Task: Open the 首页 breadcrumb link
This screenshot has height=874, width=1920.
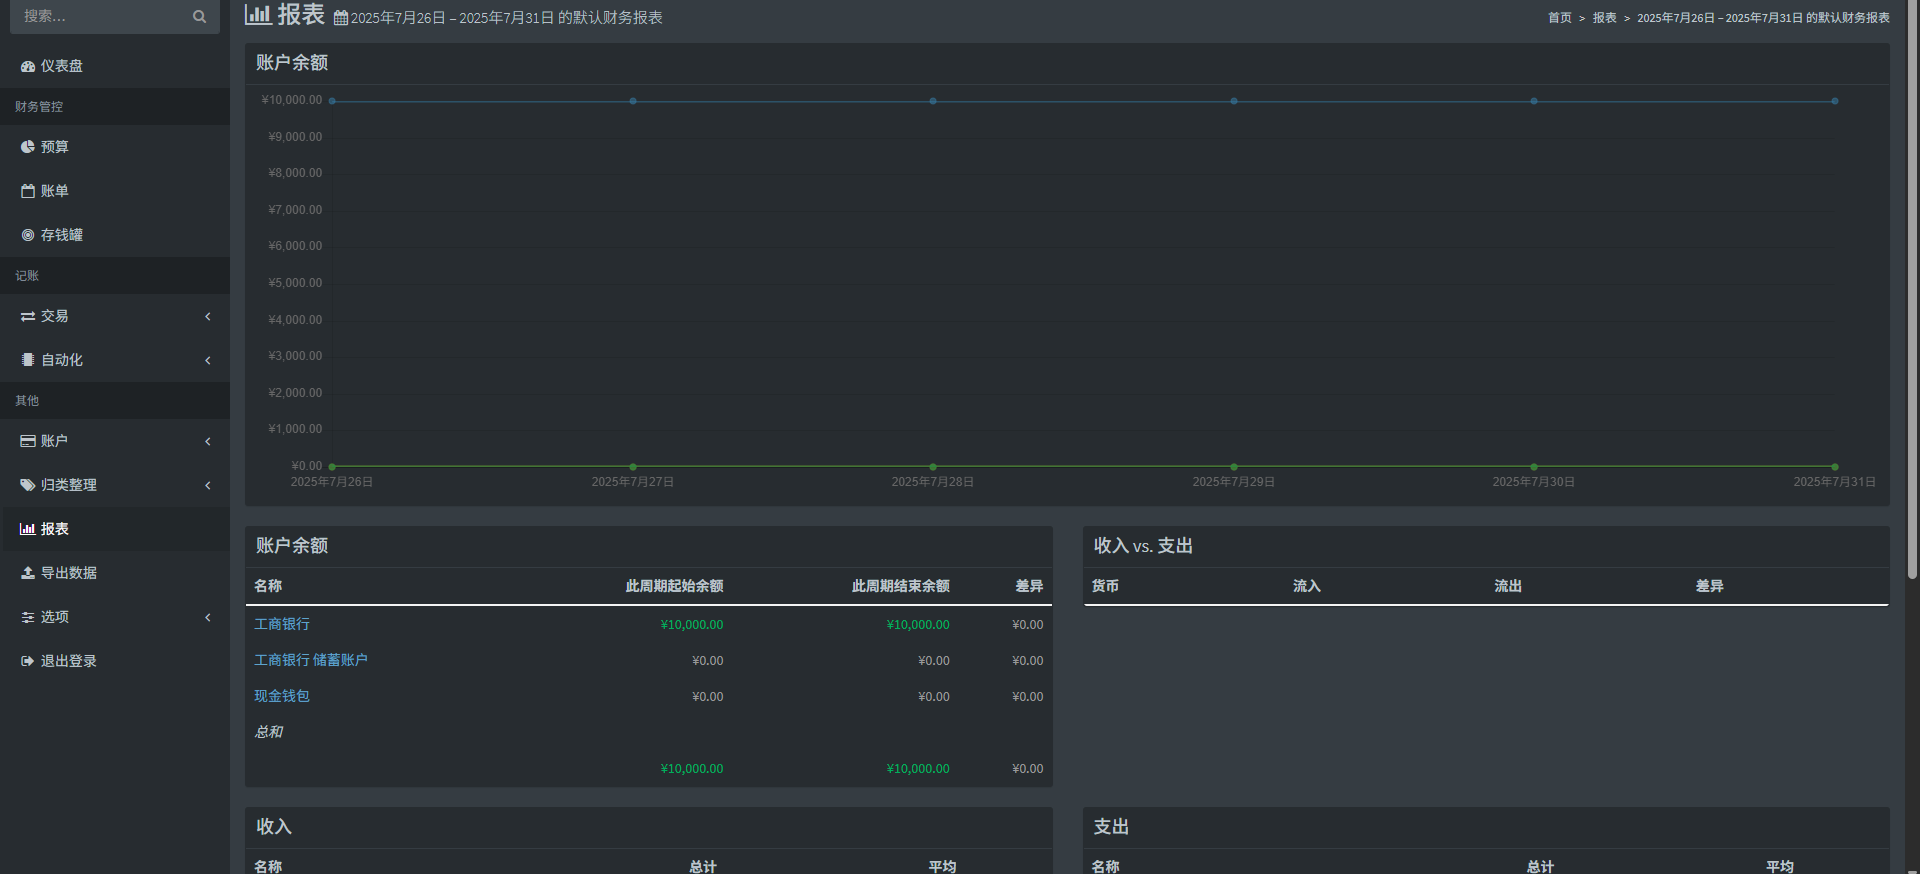Action: tap(1559, 18)
